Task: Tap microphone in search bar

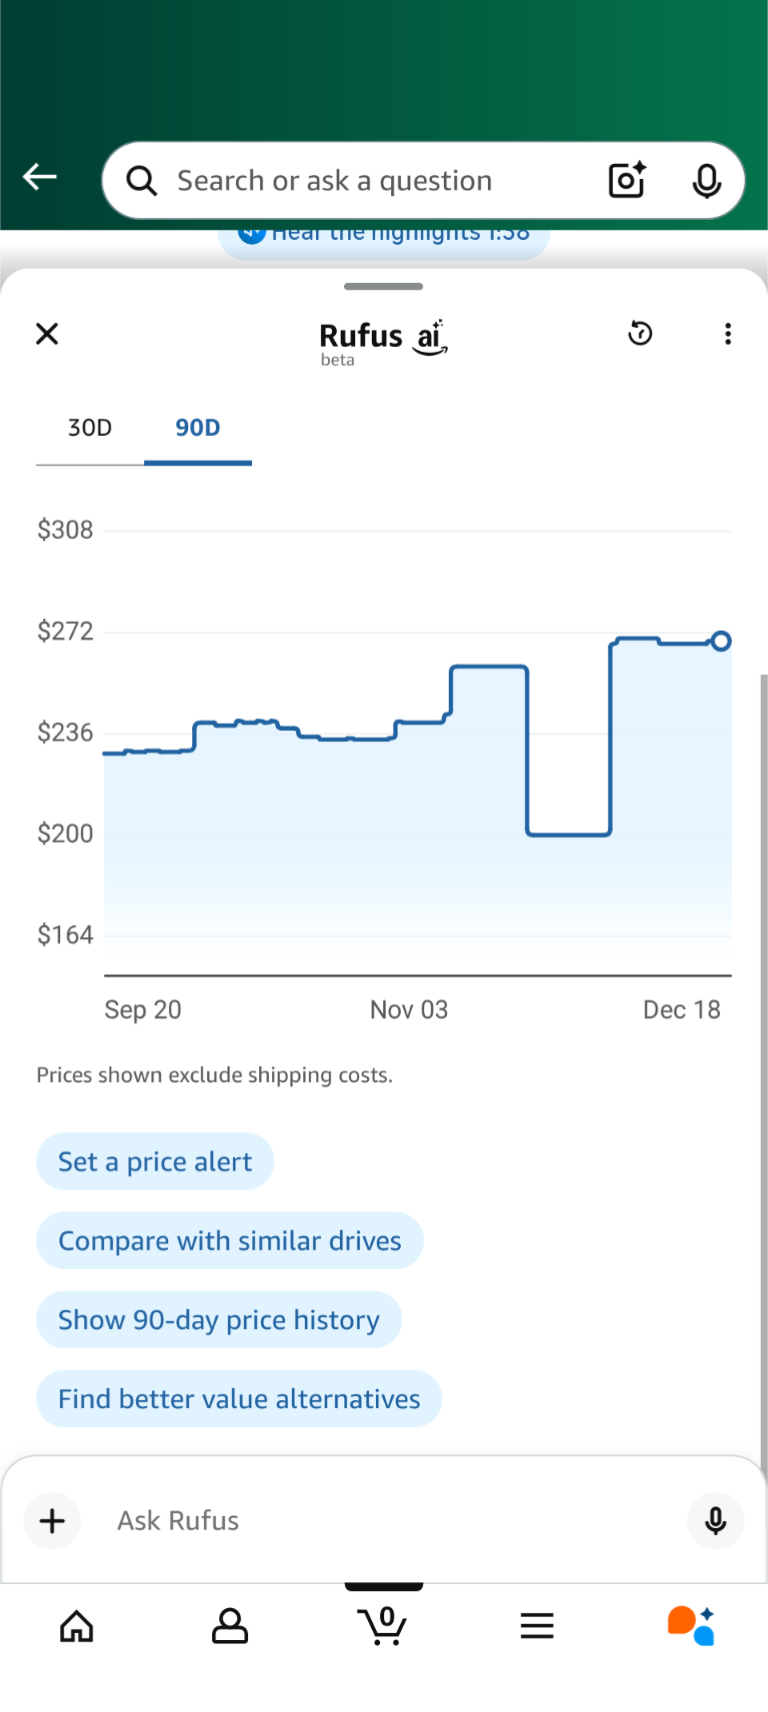Action: click(707, 181)
